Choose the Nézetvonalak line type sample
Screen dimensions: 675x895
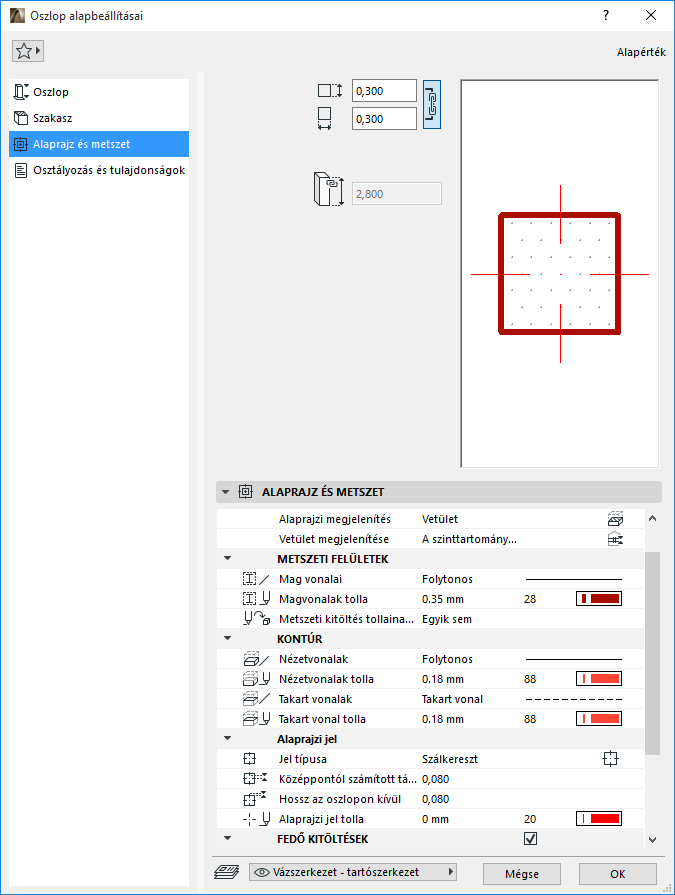(573, 659)
